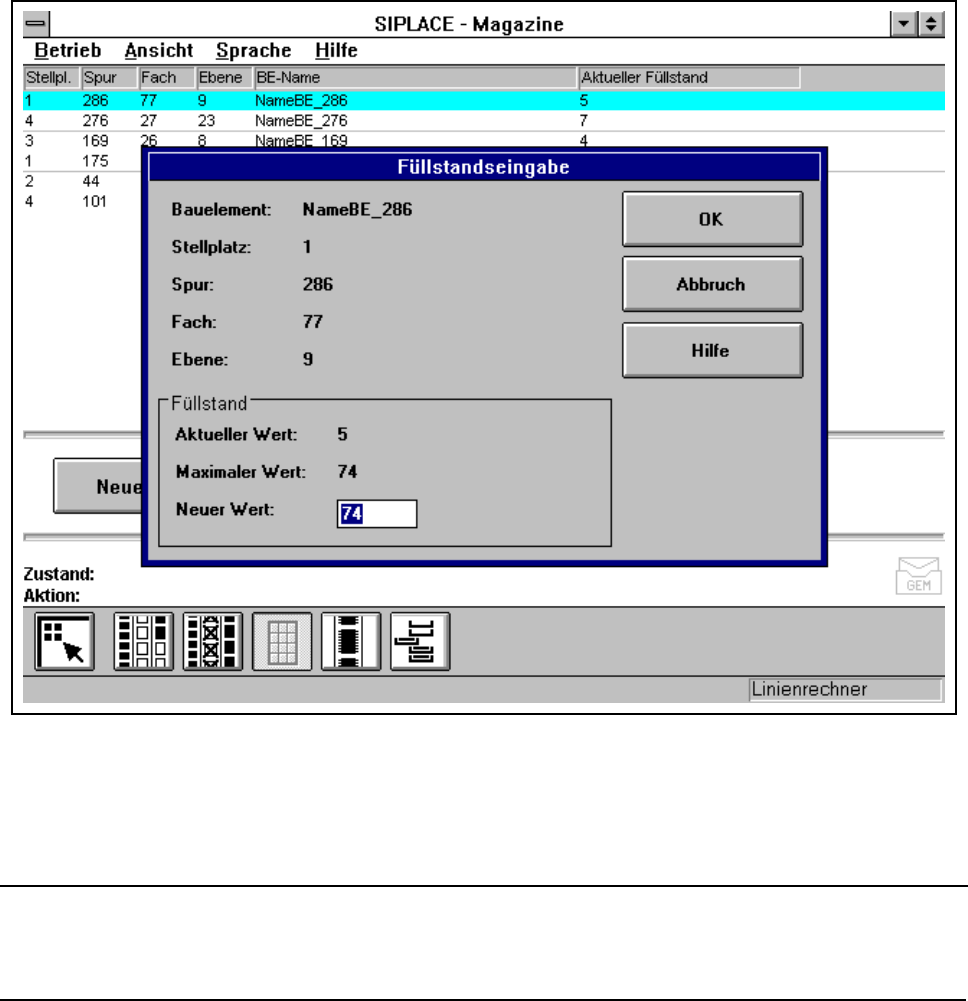
Task: Click the Aktueller Wert value 5
Action: (342, 434)
